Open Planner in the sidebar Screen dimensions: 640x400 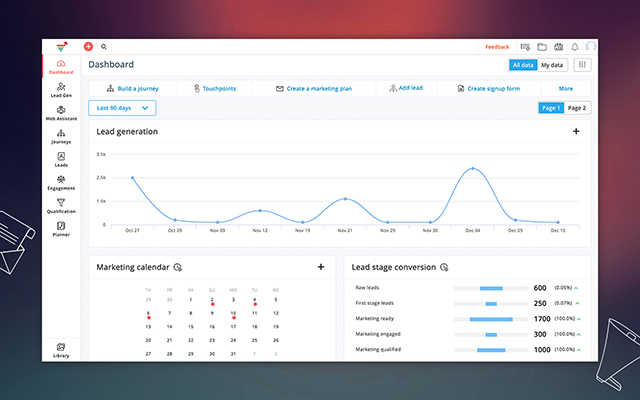click(x=61, y=229)
